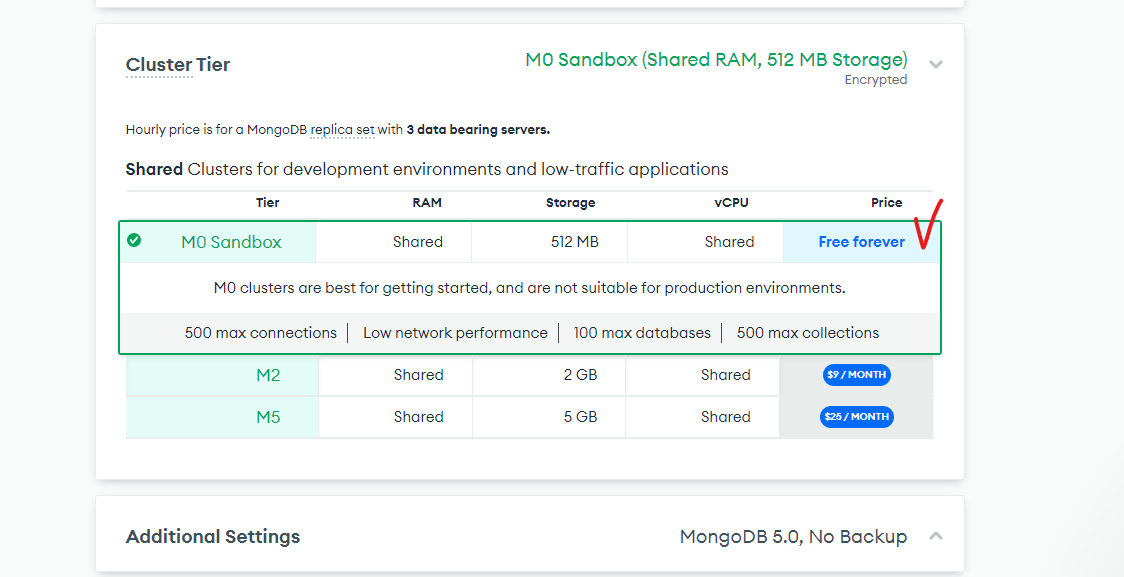
Task: Click the Free forever price label
Action: 862,242
